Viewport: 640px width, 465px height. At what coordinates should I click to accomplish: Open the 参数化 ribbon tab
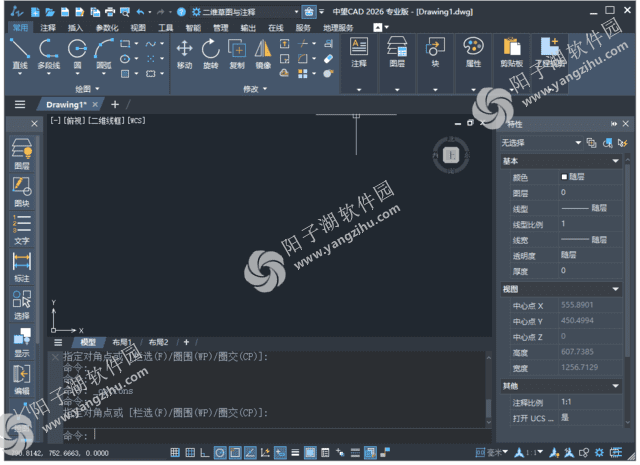[107, 28]
